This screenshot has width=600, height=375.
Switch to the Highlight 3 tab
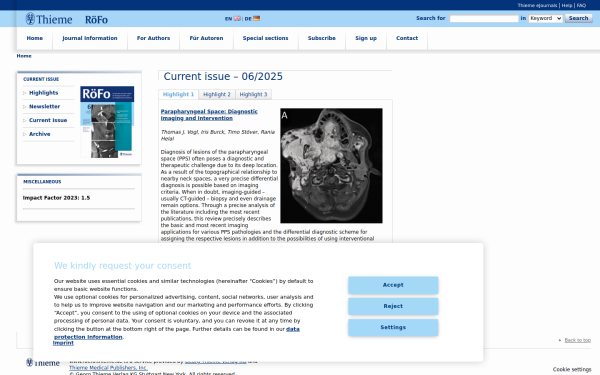click(x=253, y=95)
